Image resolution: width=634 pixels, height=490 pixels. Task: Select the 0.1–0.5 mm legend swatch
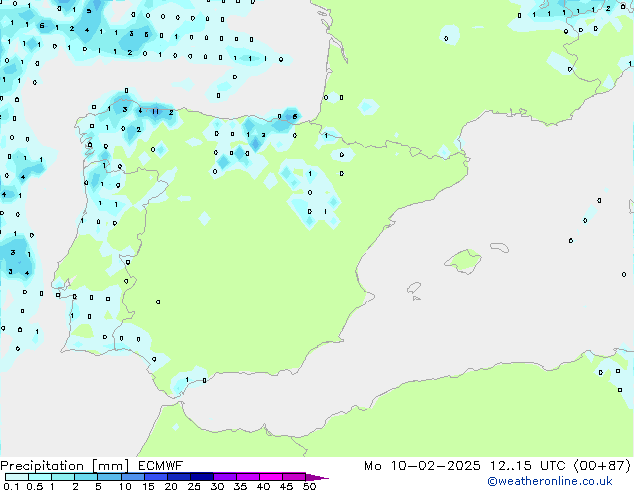(17, 477)
